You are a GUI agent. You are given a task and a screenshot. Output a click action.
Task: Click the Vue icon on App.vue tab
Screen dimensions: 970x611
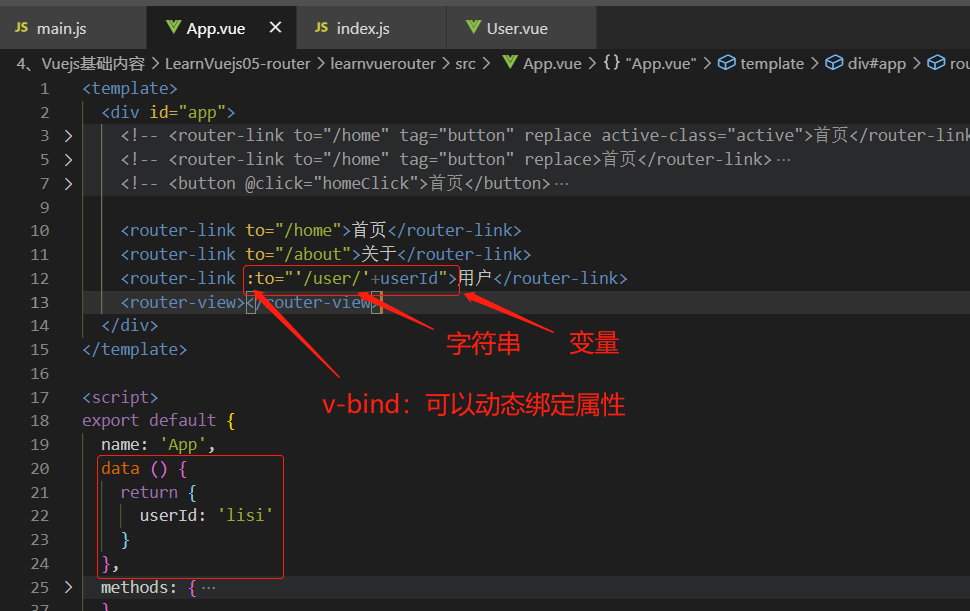[173, 27]
